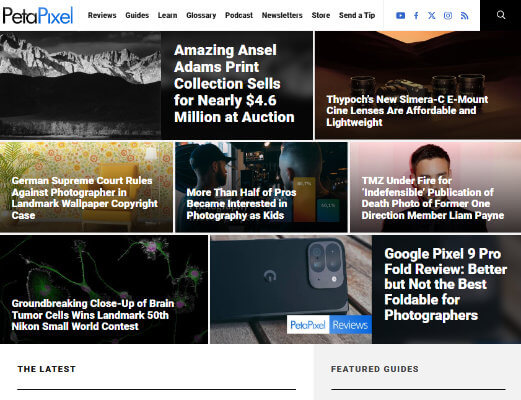Image resolution: width=521 pixels, height=400 pixels.
Task: Go to PetaPixel home logo
Action: 38,15
